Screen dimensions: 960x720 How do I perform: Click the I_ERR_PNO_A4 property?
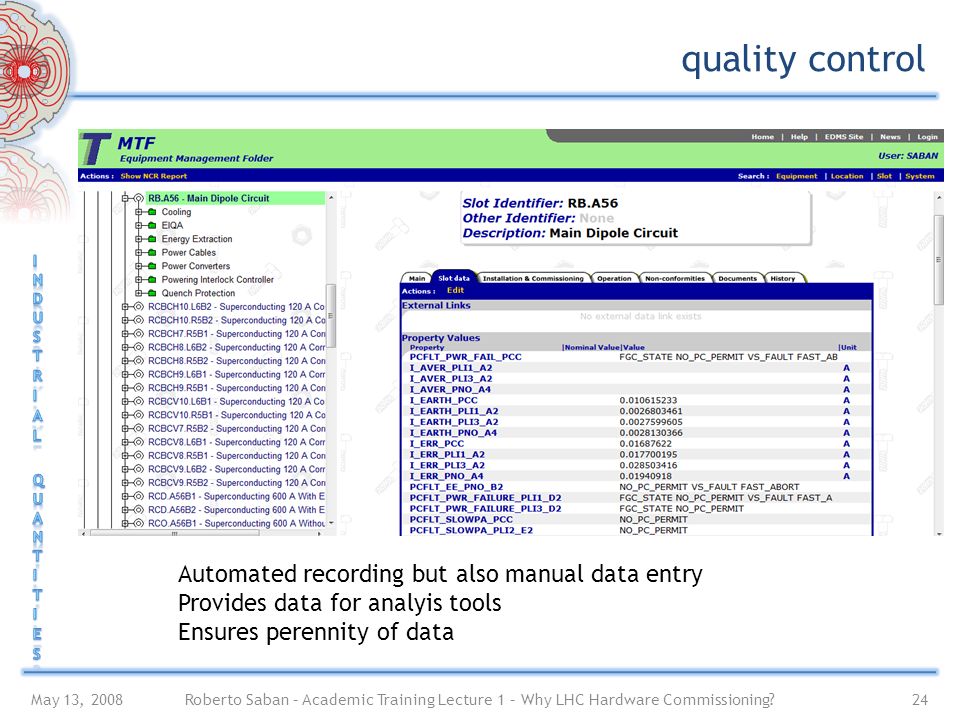pyautogui.click(x=446, y=476)
